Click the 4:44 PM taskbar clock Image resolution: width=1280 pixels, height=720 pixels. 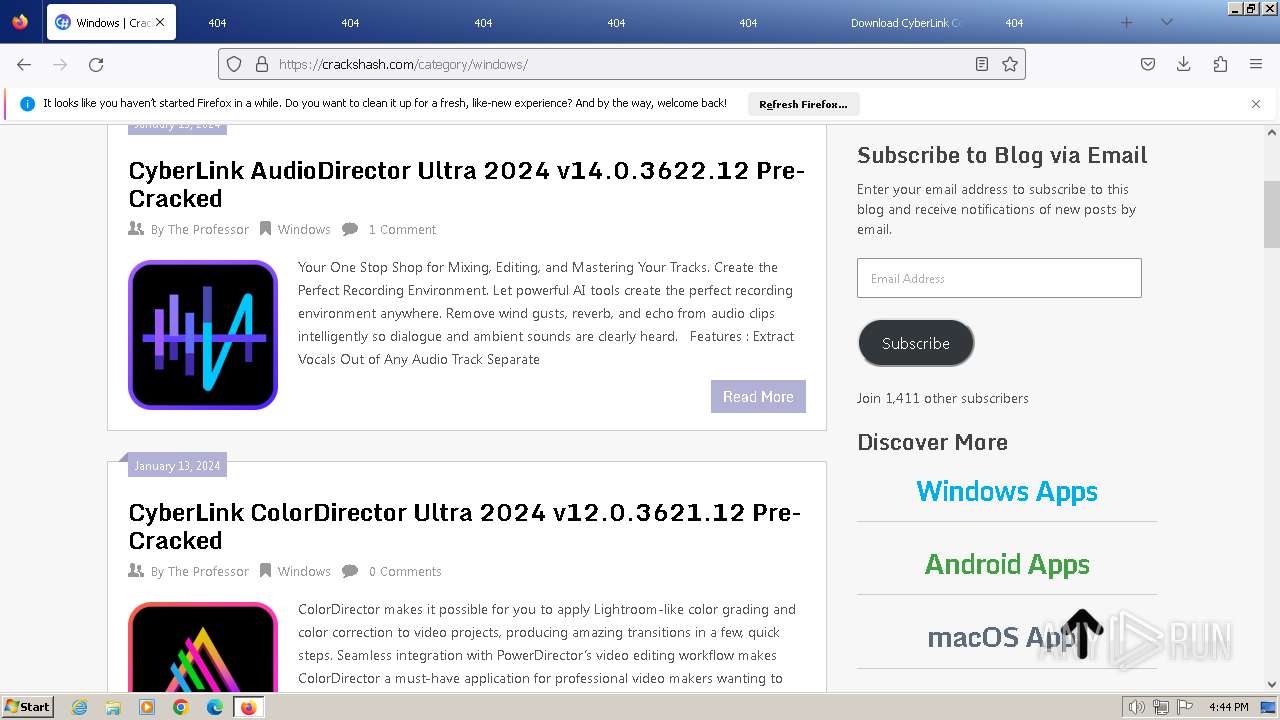click(1229, 707)
